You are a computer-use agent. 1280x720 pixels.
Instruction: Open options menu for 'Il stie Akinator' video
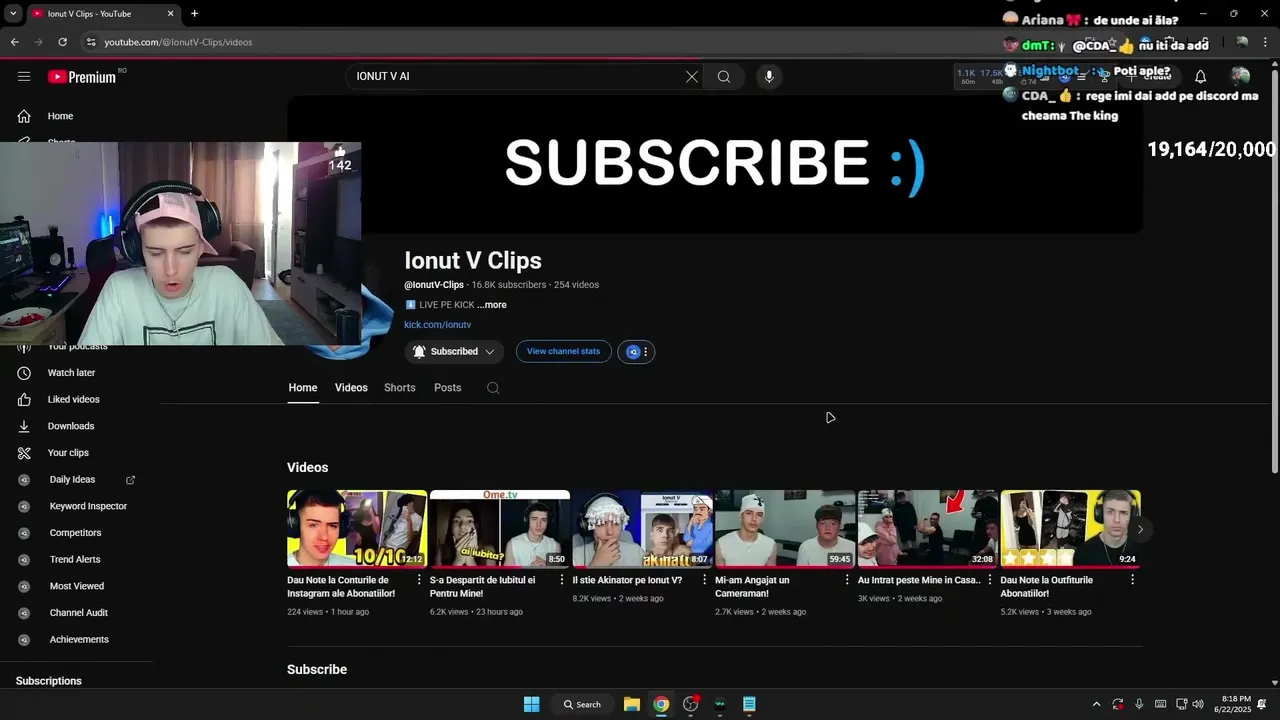click(705, 580)
